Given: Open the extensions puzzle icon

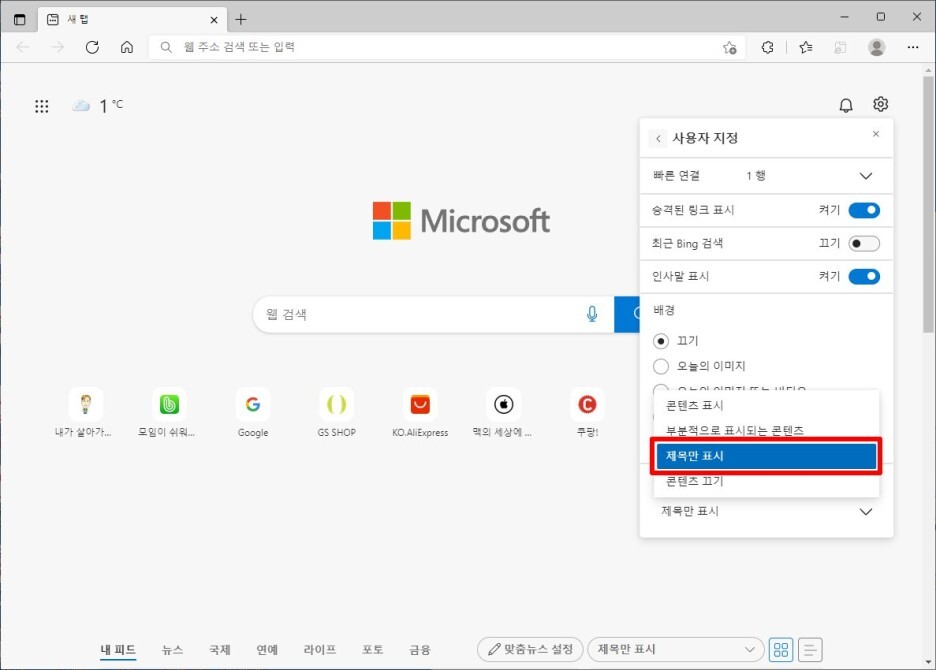Looking at the screenshot, I should [768, 47].
